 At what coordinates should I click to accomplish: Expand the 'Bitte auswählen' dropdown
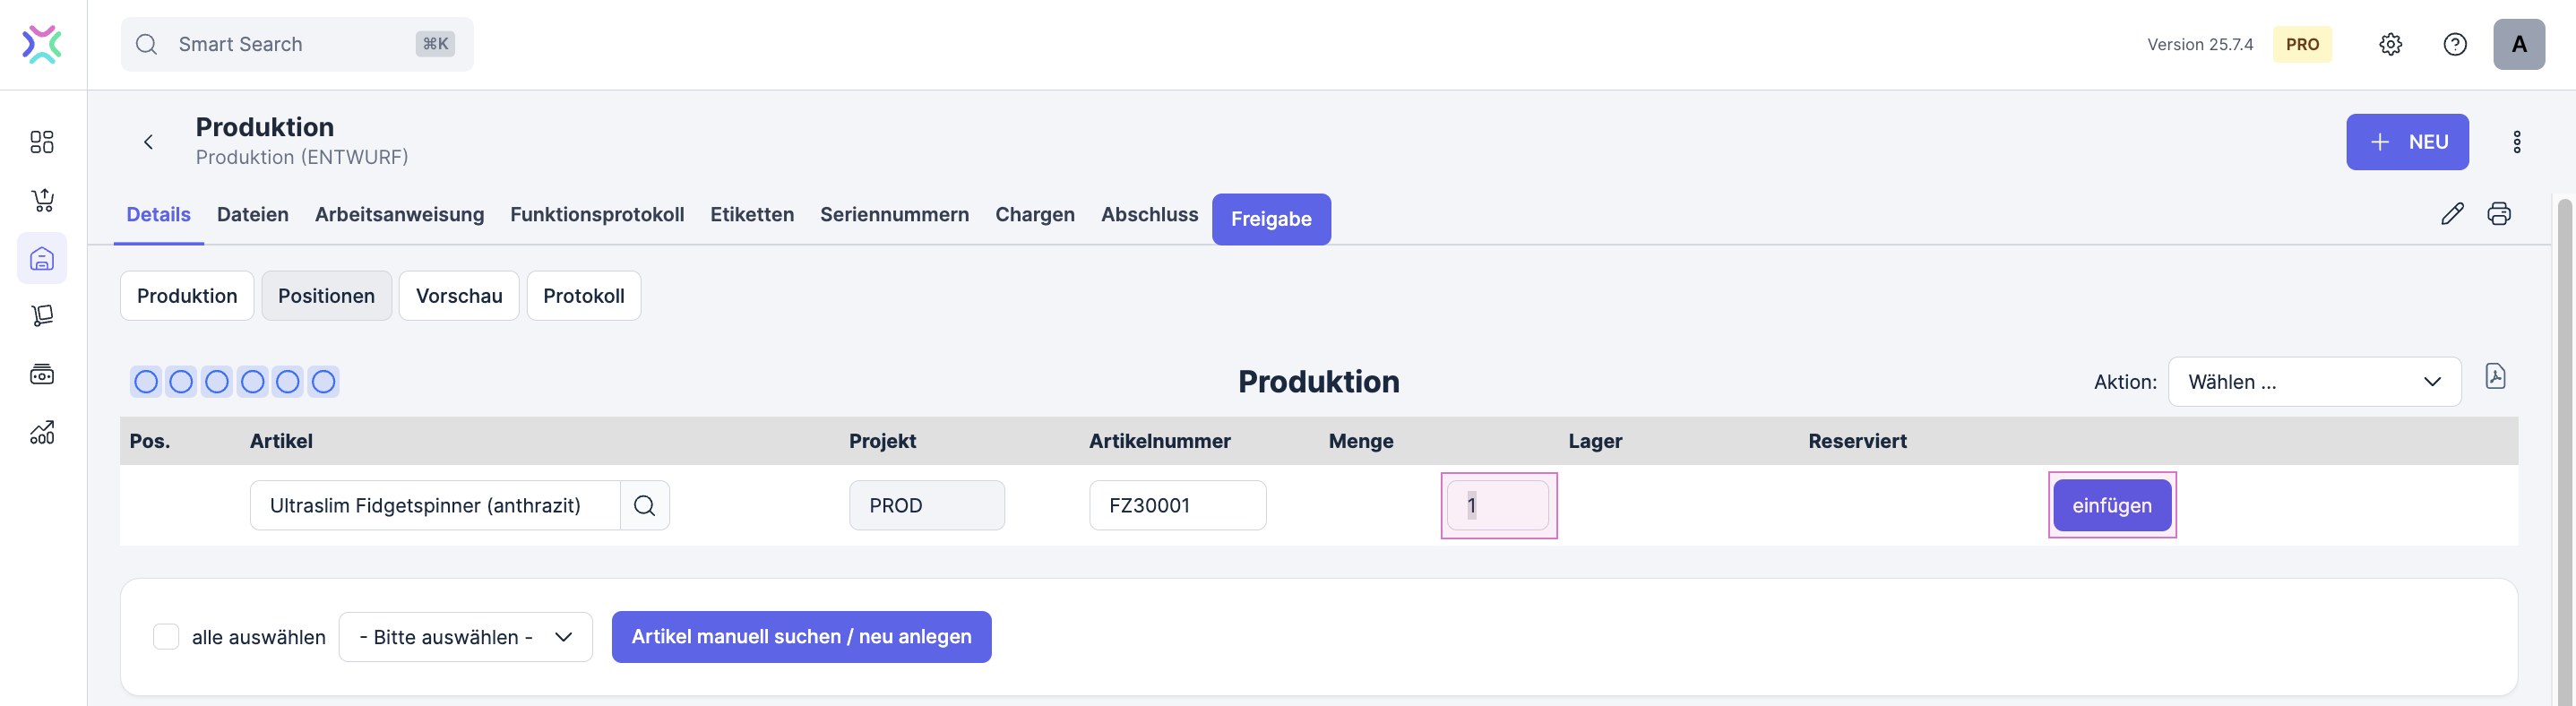[465, 637]
